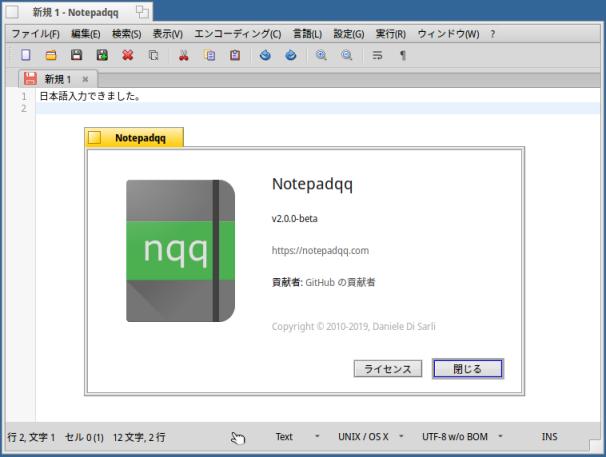Select the 新規 1 document tab

pyautogui.click(x=58, y=79)
